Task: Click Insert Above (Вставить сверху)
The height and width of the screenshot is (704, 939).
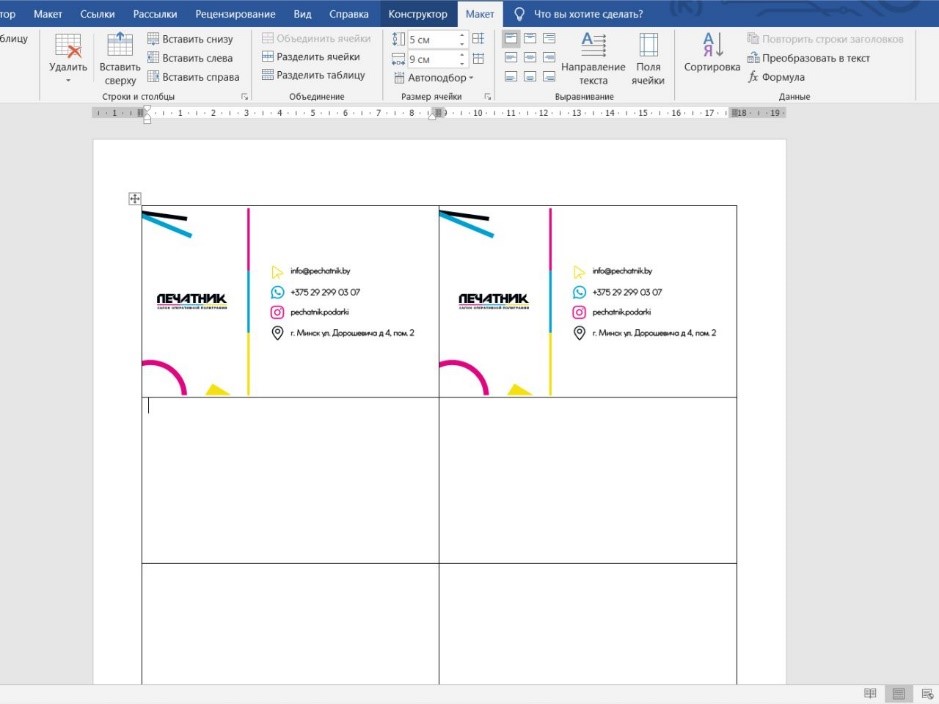Action: (x=120, y=58)
